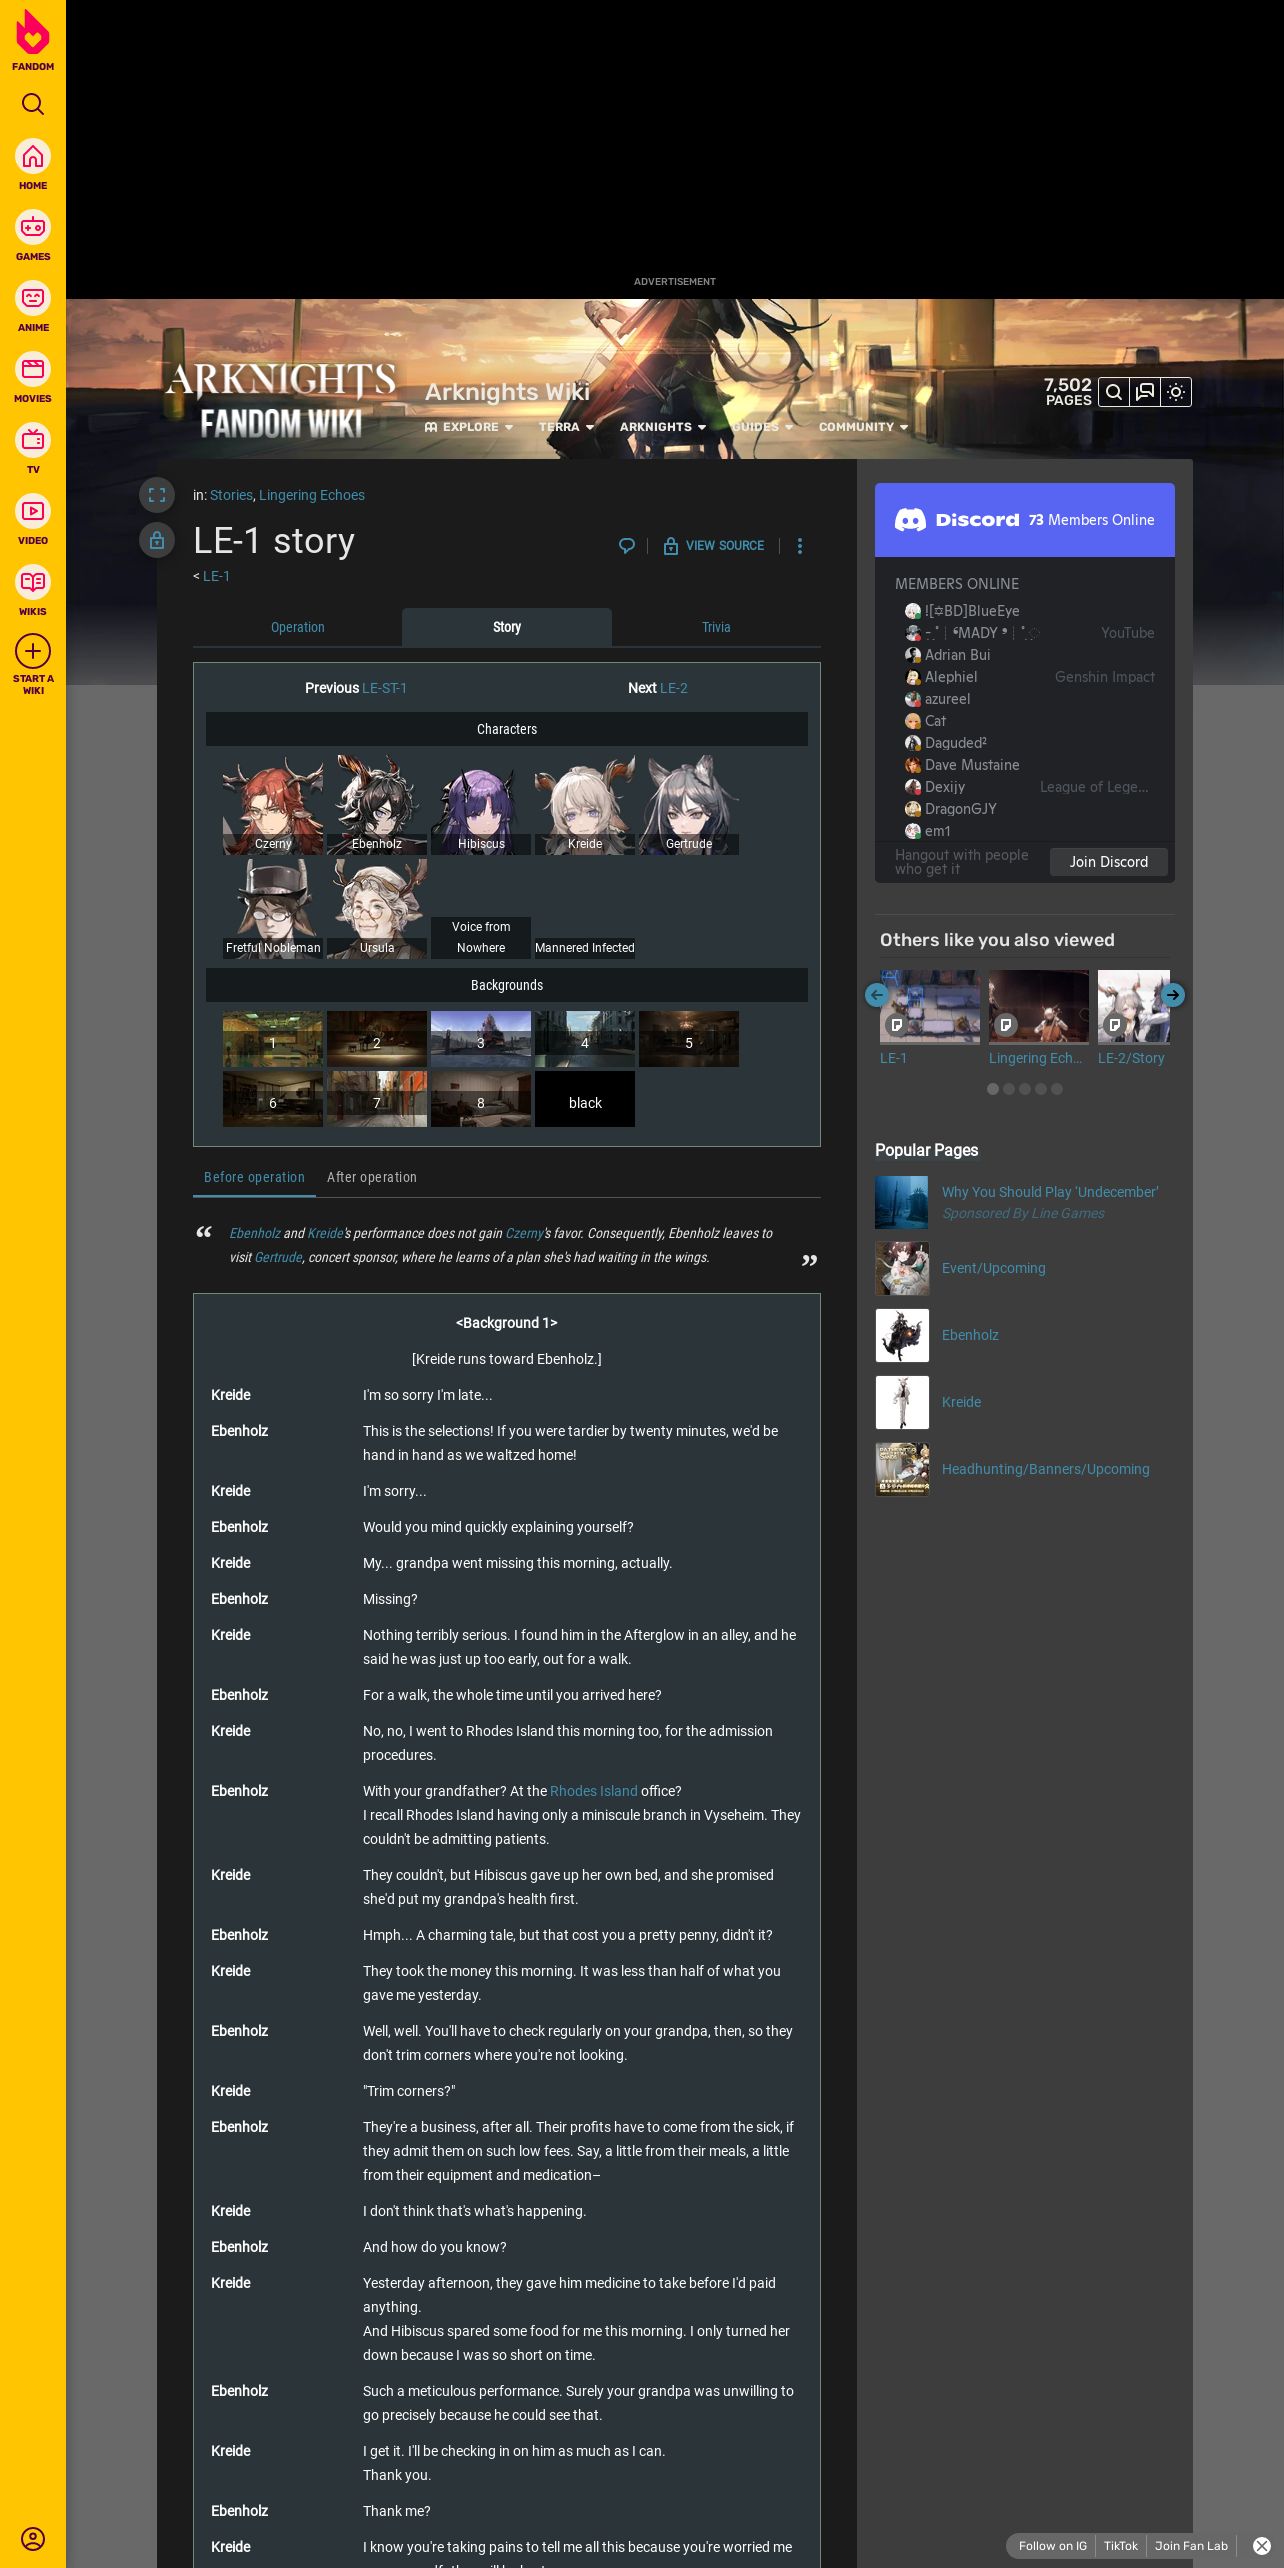Open the Discuss icon in wiki header
The width and height of the screenshot is (1284, 2568).
click(1145, 392)
